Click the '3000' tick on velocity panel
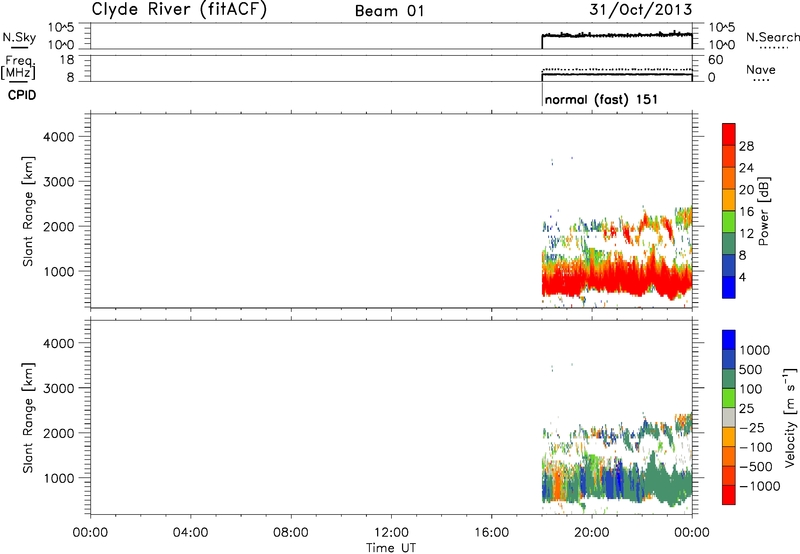 pyautogui.click(x=59, y=388)
